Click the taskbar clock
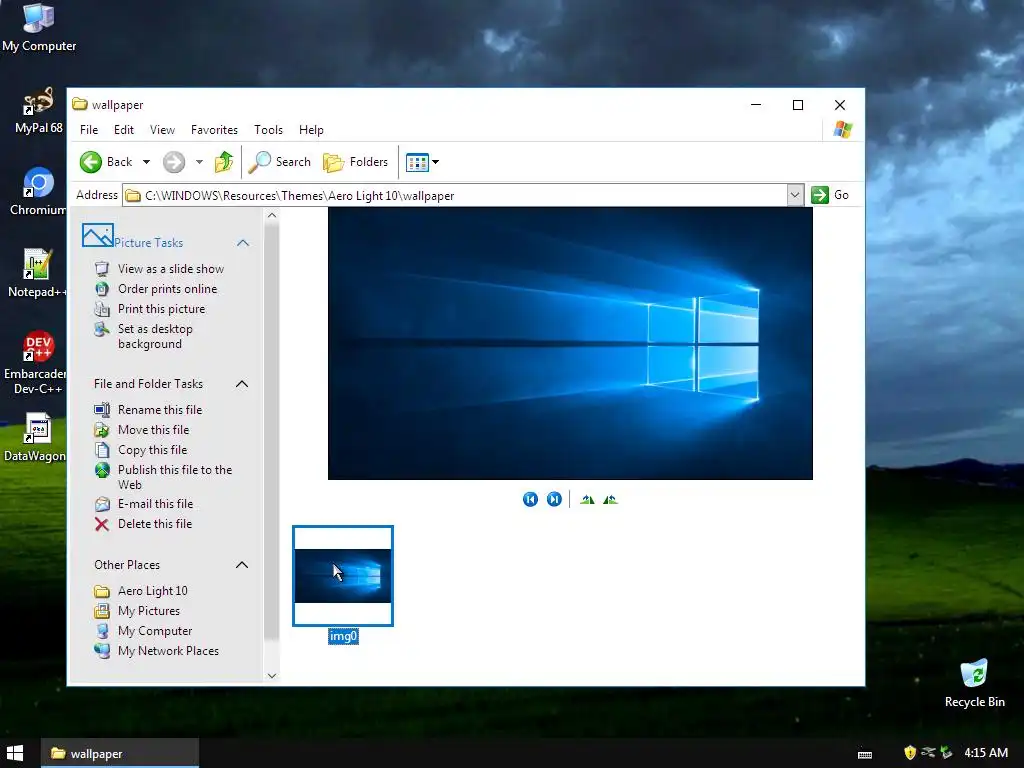The image size is (1024, 768). click(986, 753)
